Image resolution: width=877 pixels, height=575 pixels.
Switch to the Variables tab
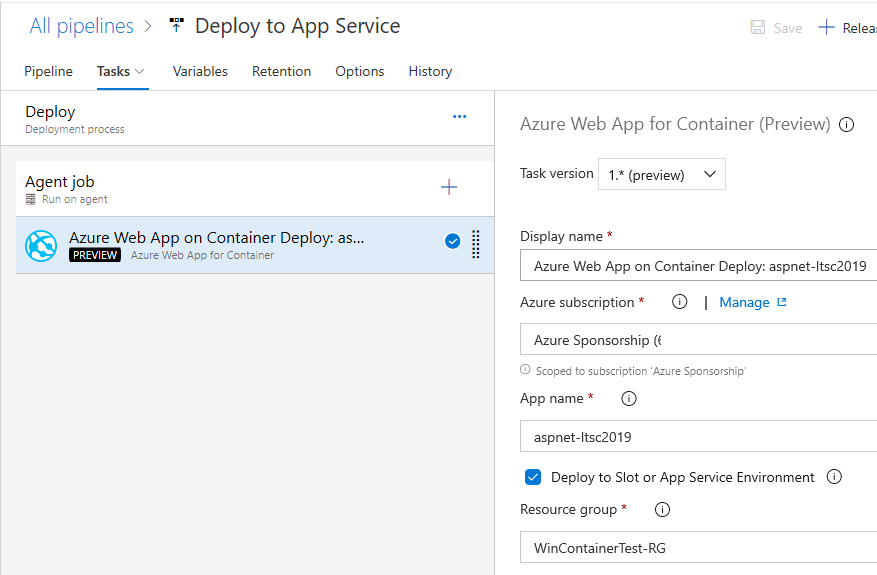(x=200, y=71)
